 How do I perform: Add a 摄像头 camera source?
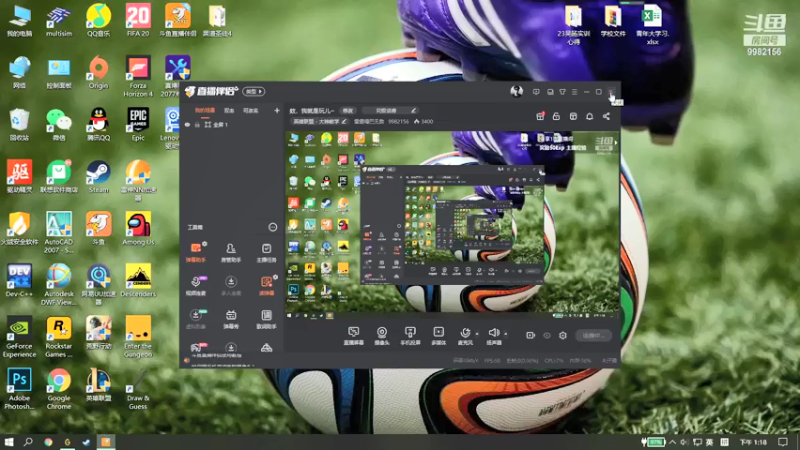coord(382,336)
